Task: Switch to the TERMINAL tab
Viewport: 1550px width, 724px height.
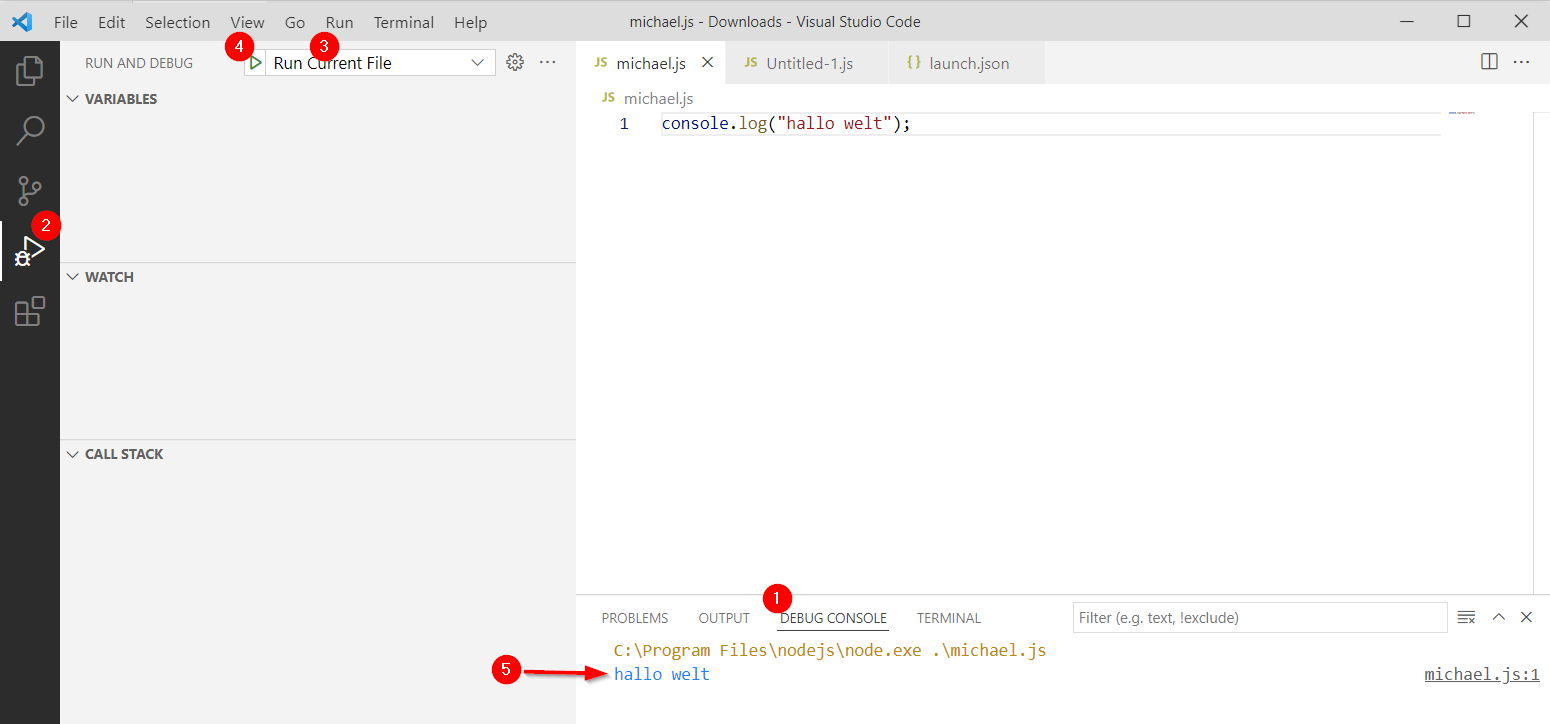Action: pos(948,617)
